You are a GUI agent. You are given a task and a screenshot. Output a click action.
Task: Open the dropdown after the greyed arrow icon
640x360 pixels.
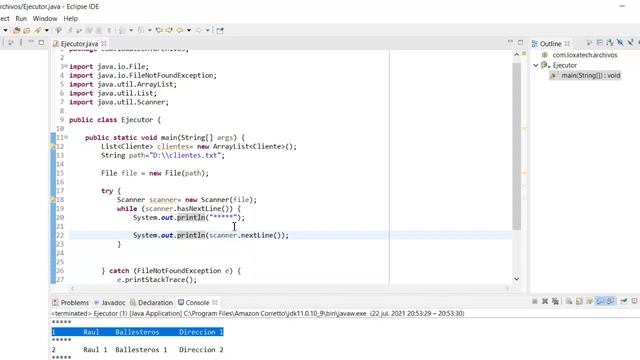coord(207,30)
